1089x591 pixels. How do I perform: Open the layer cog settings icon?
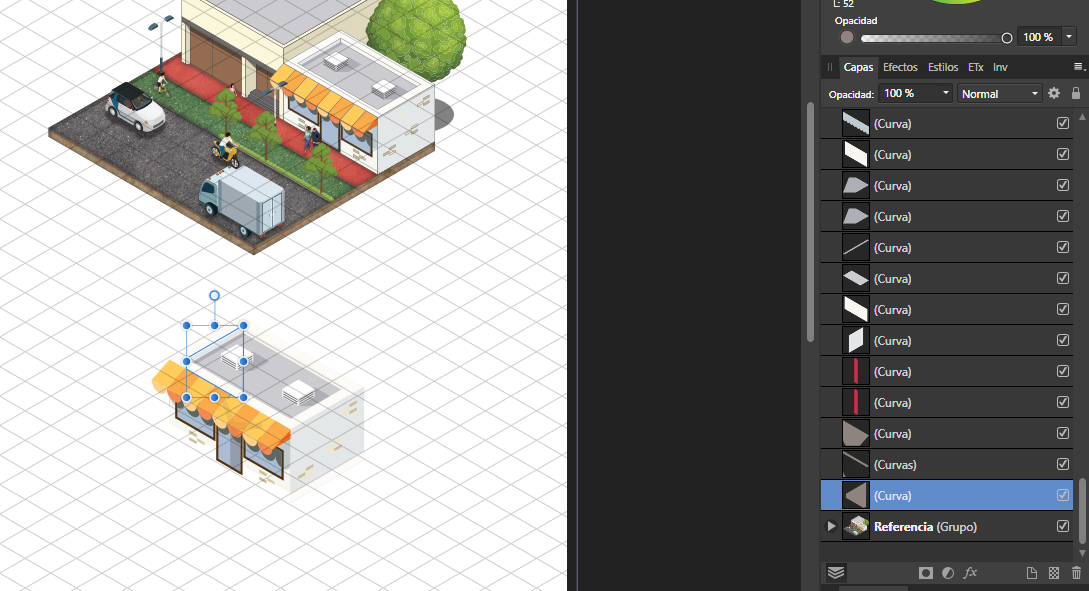[1054, 93]
